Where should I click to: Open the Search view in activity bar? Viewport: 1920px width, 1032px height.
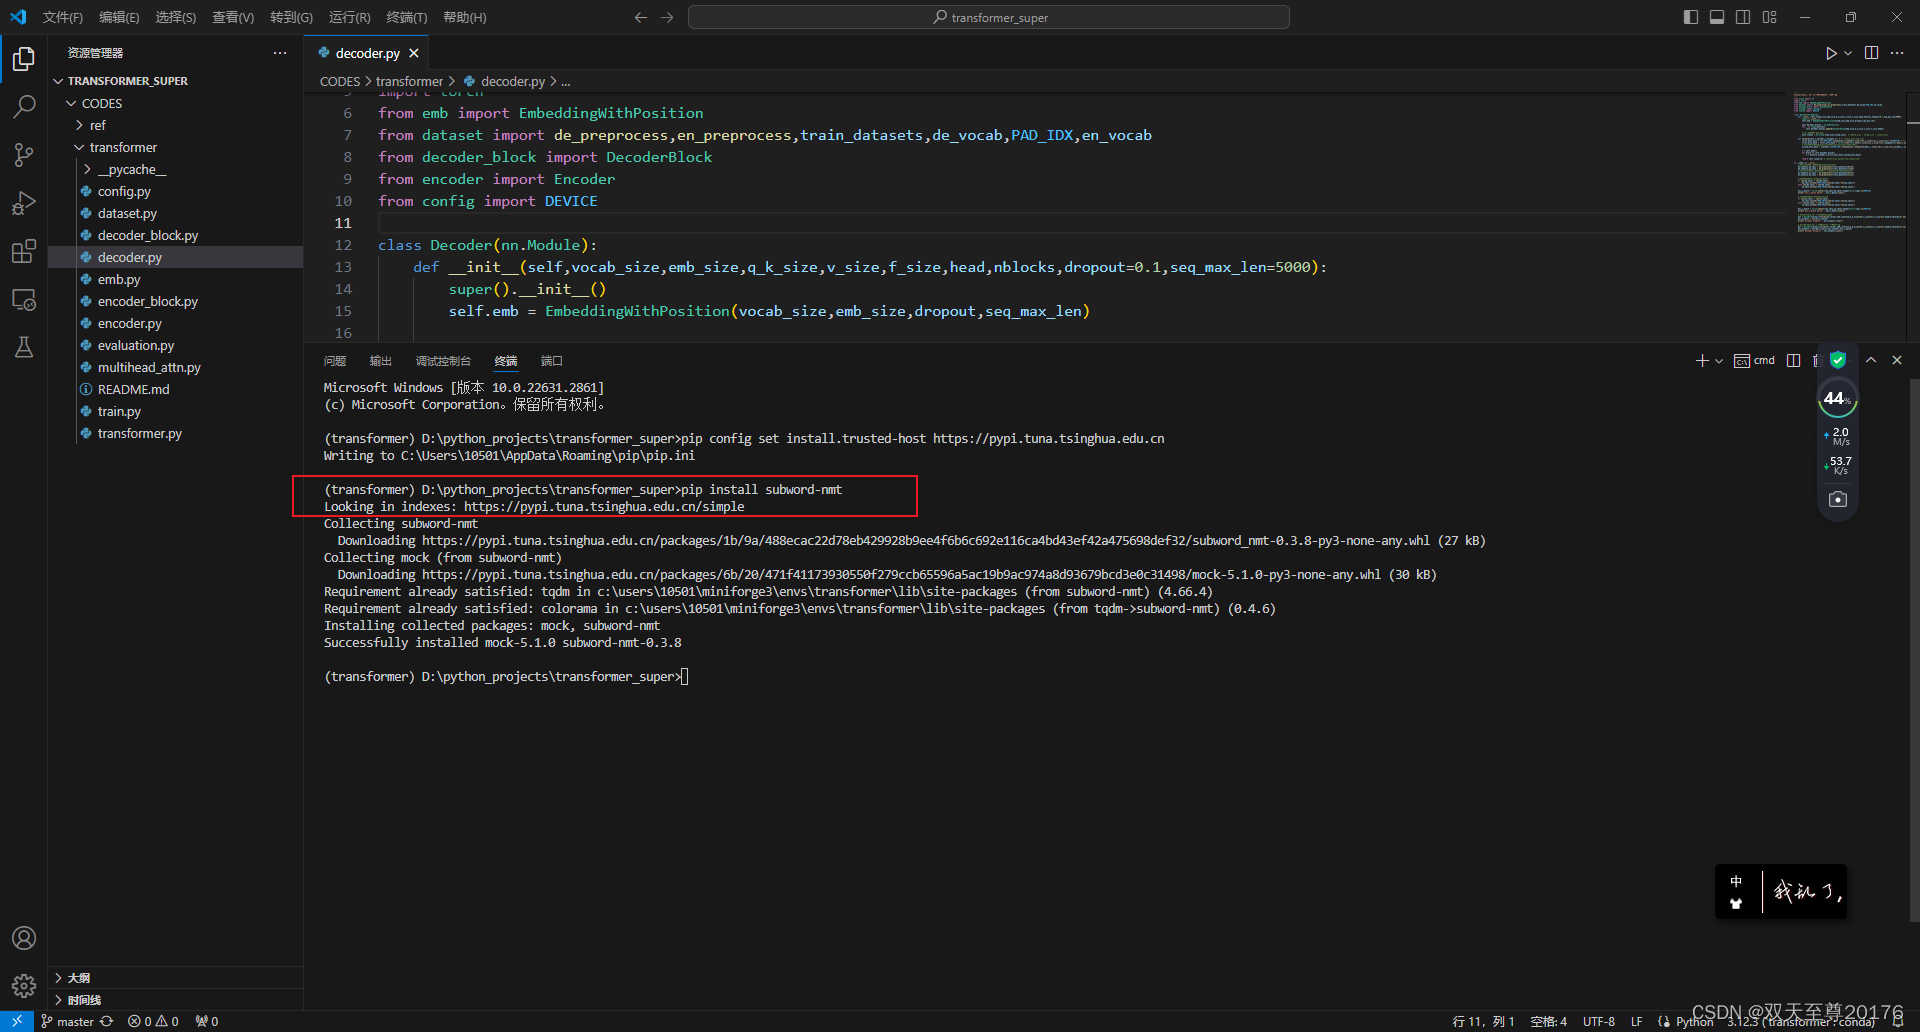coord(24,106)
